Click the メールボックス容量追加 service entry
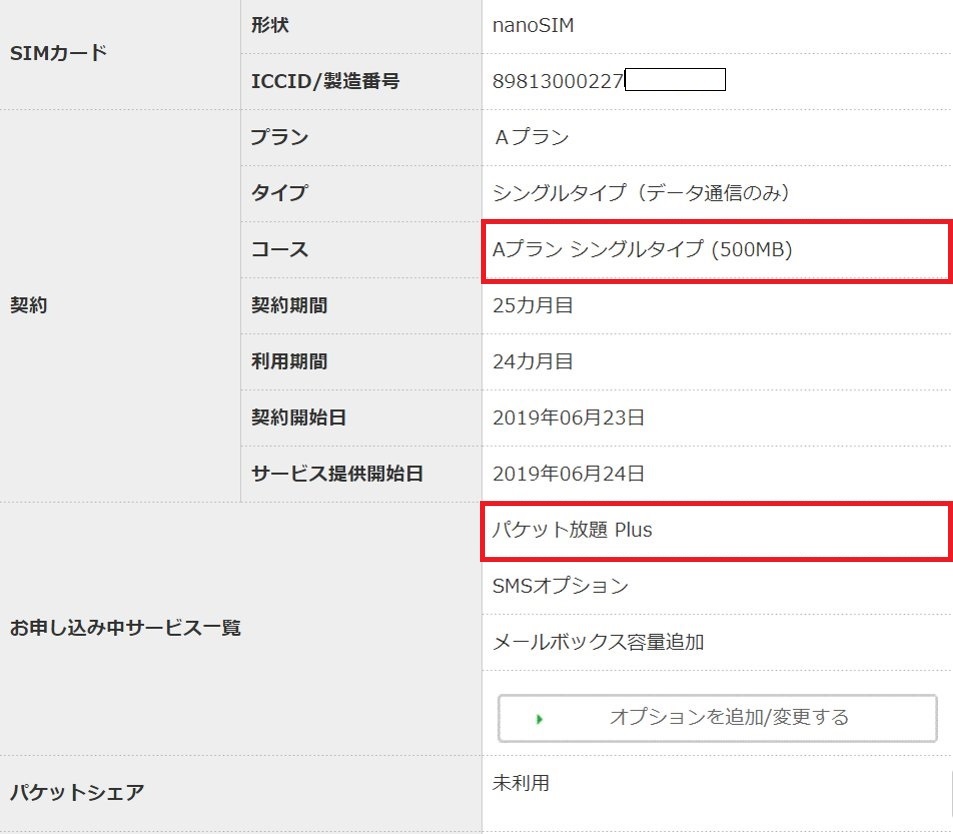 598,642
